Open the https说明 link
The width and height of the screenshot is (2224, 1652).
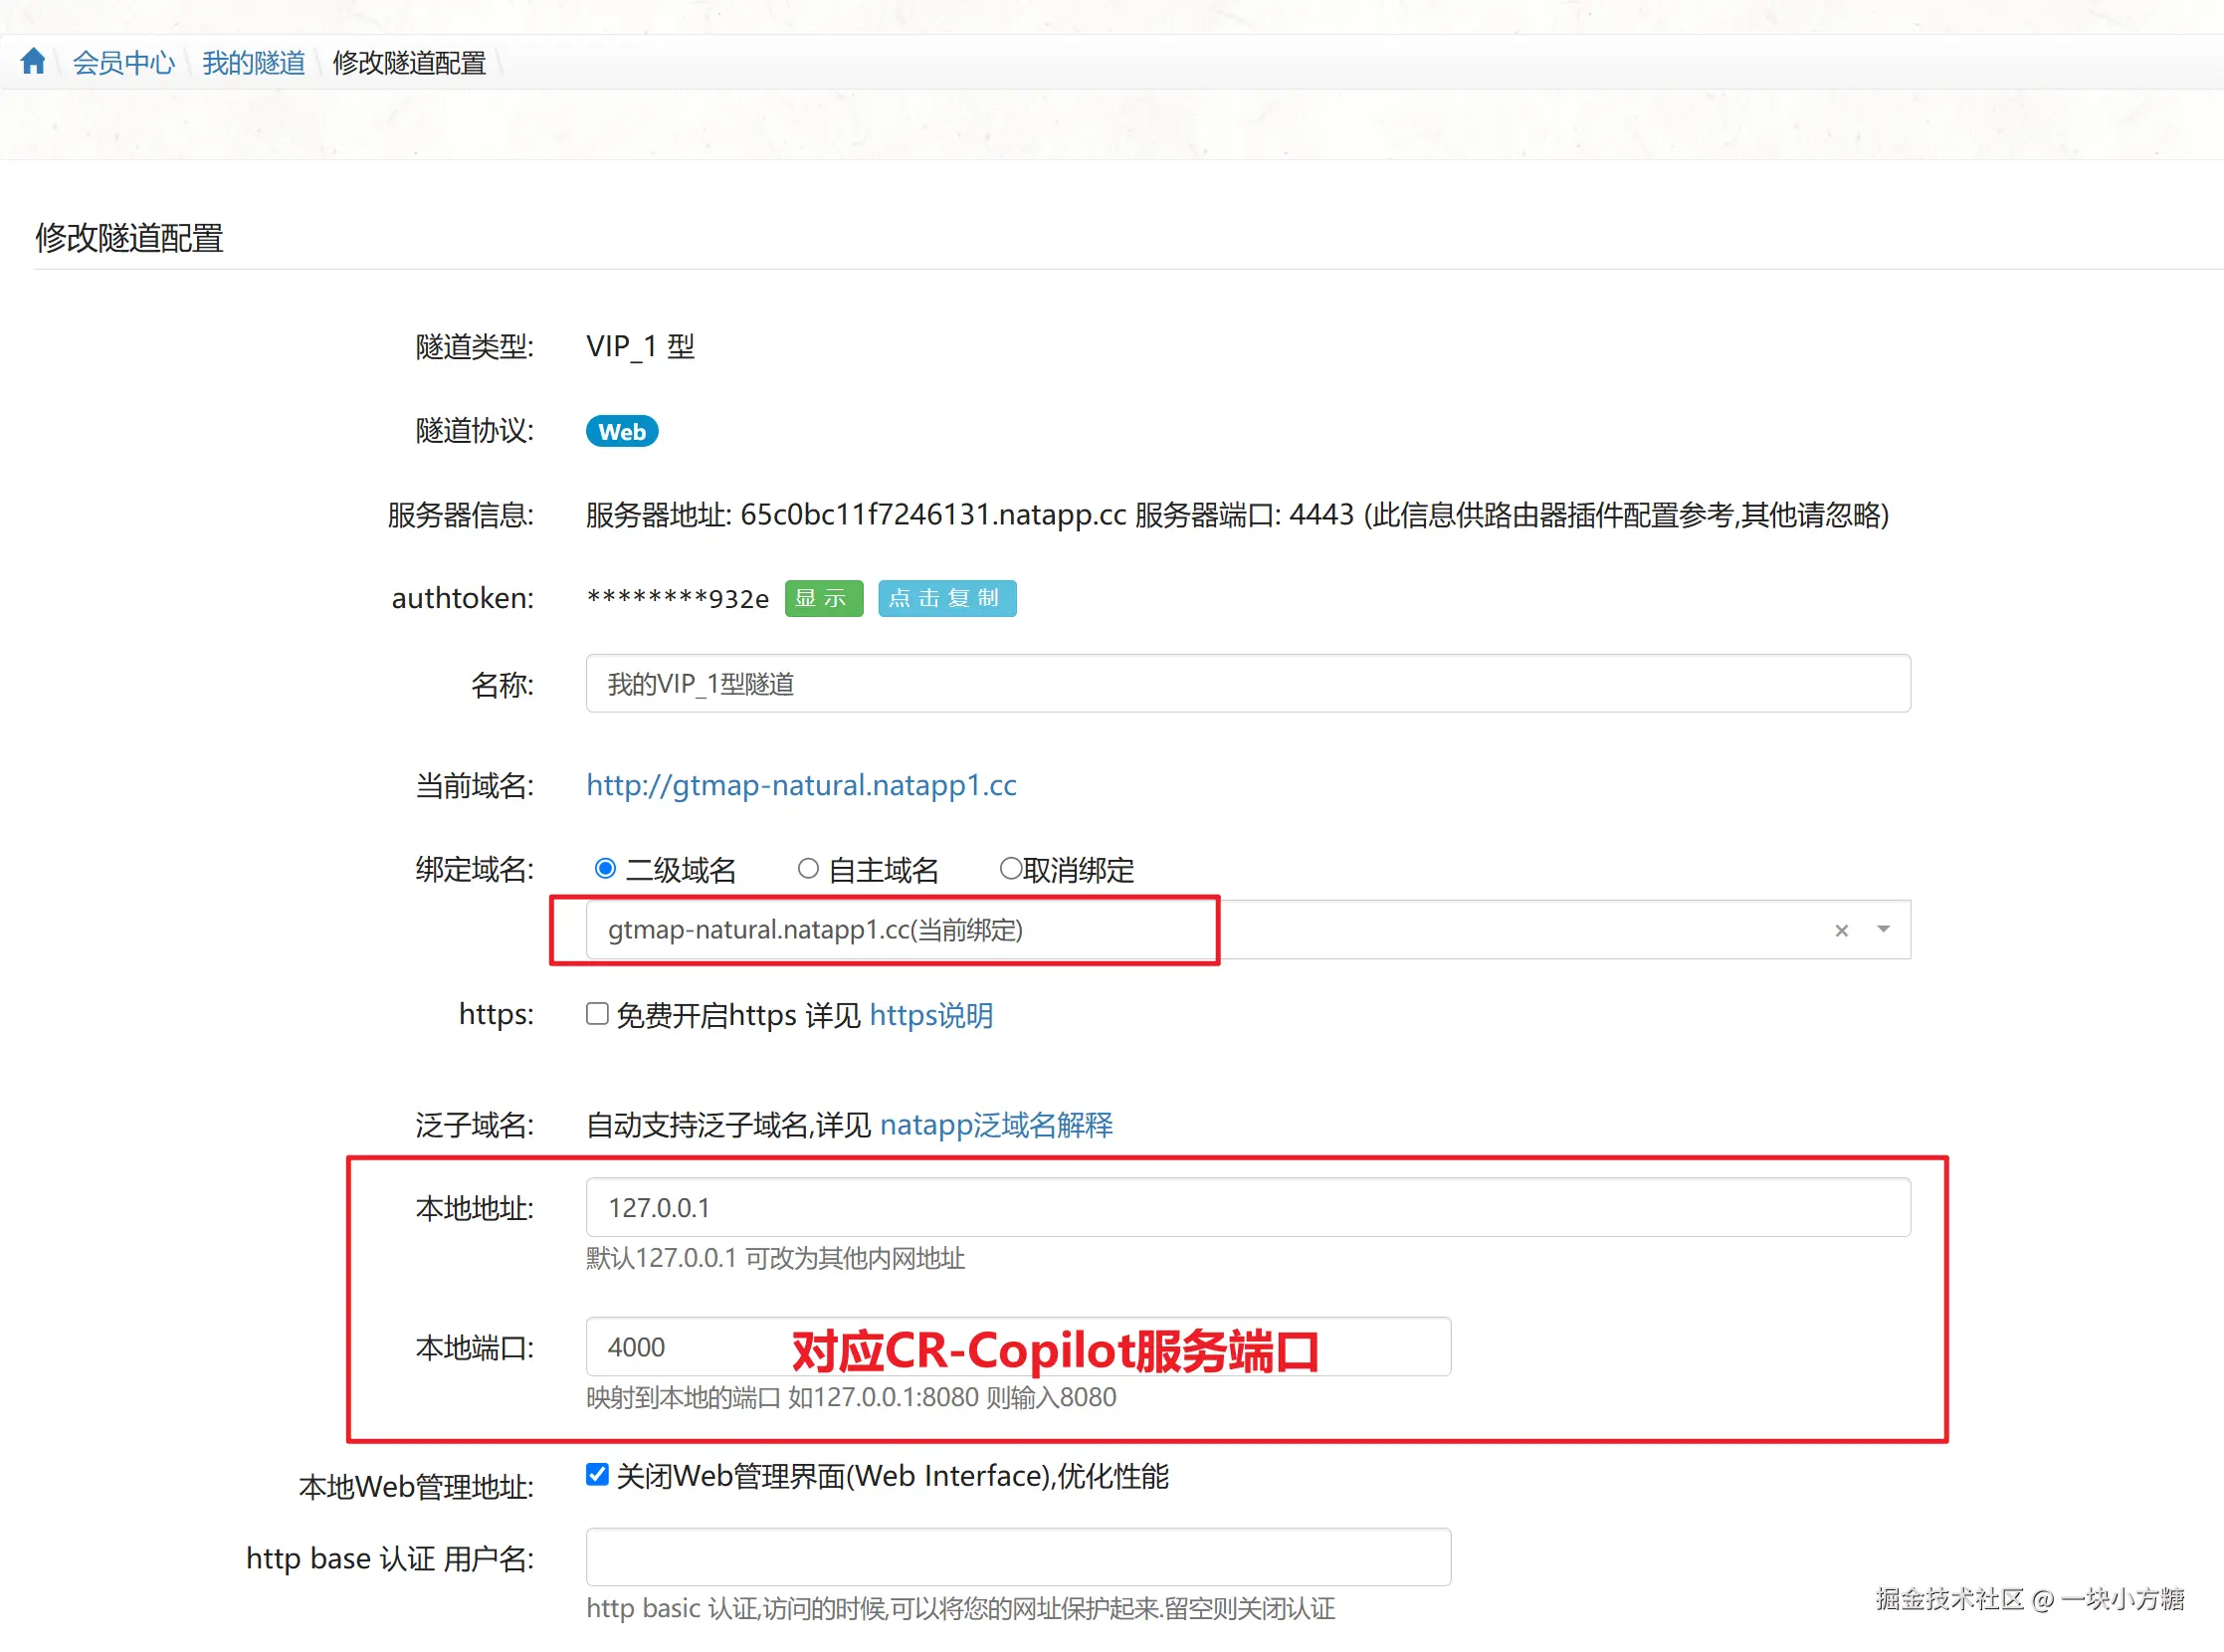tap(930, 1015)
